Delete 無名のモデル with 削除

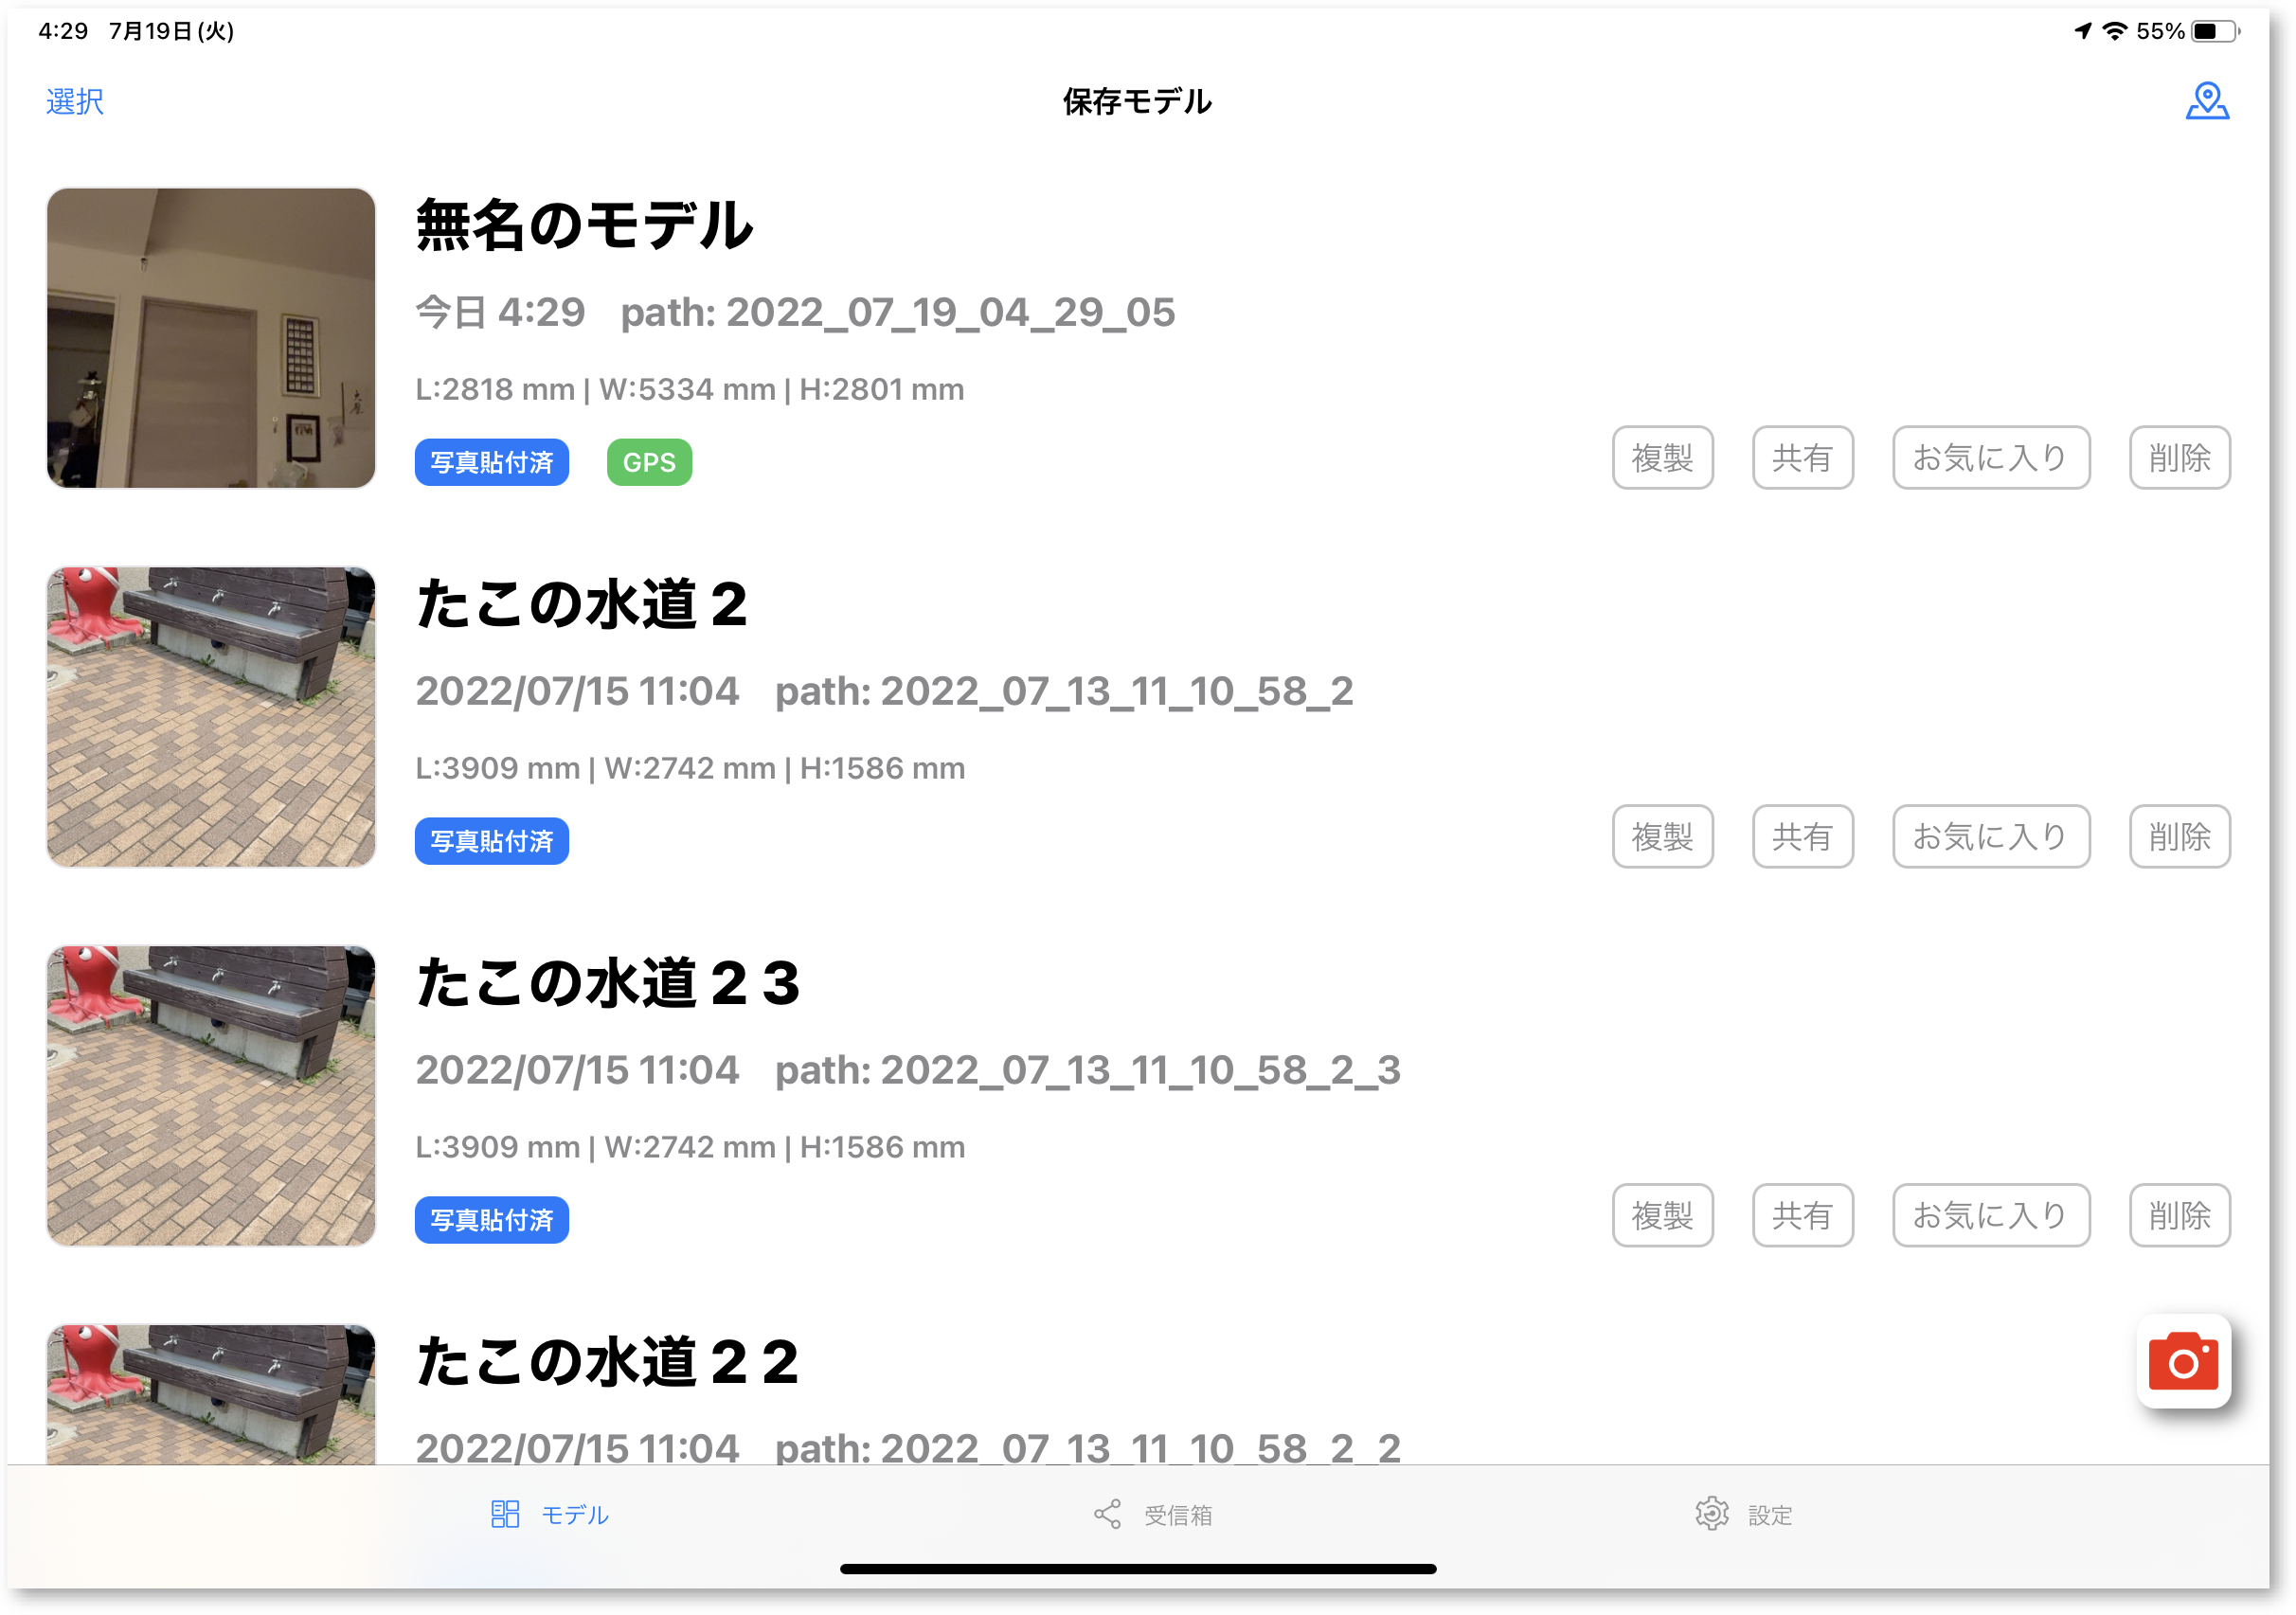coord(2179,458)
